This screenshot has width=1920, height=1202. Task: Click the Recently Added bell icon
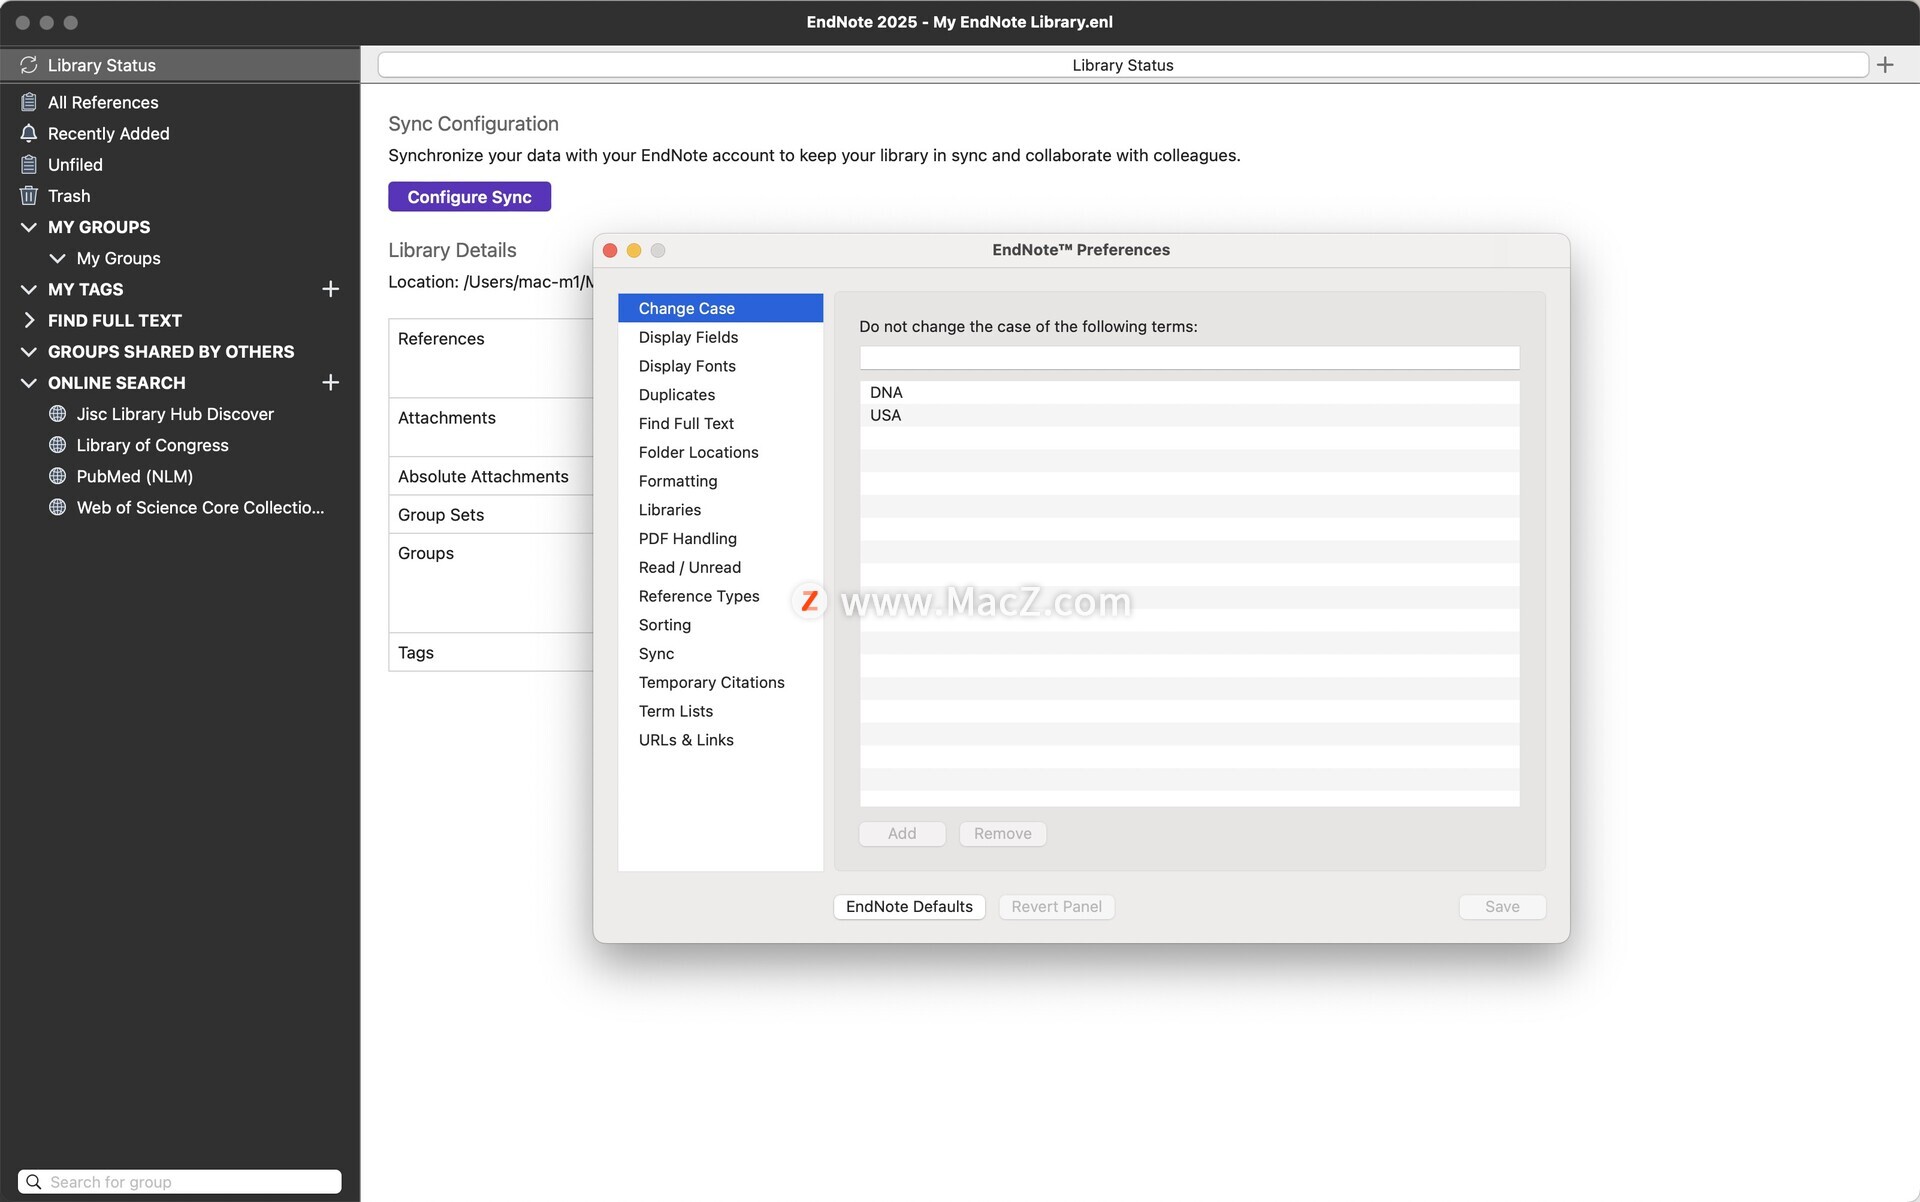pyautogui.click(x=29, y=133)
